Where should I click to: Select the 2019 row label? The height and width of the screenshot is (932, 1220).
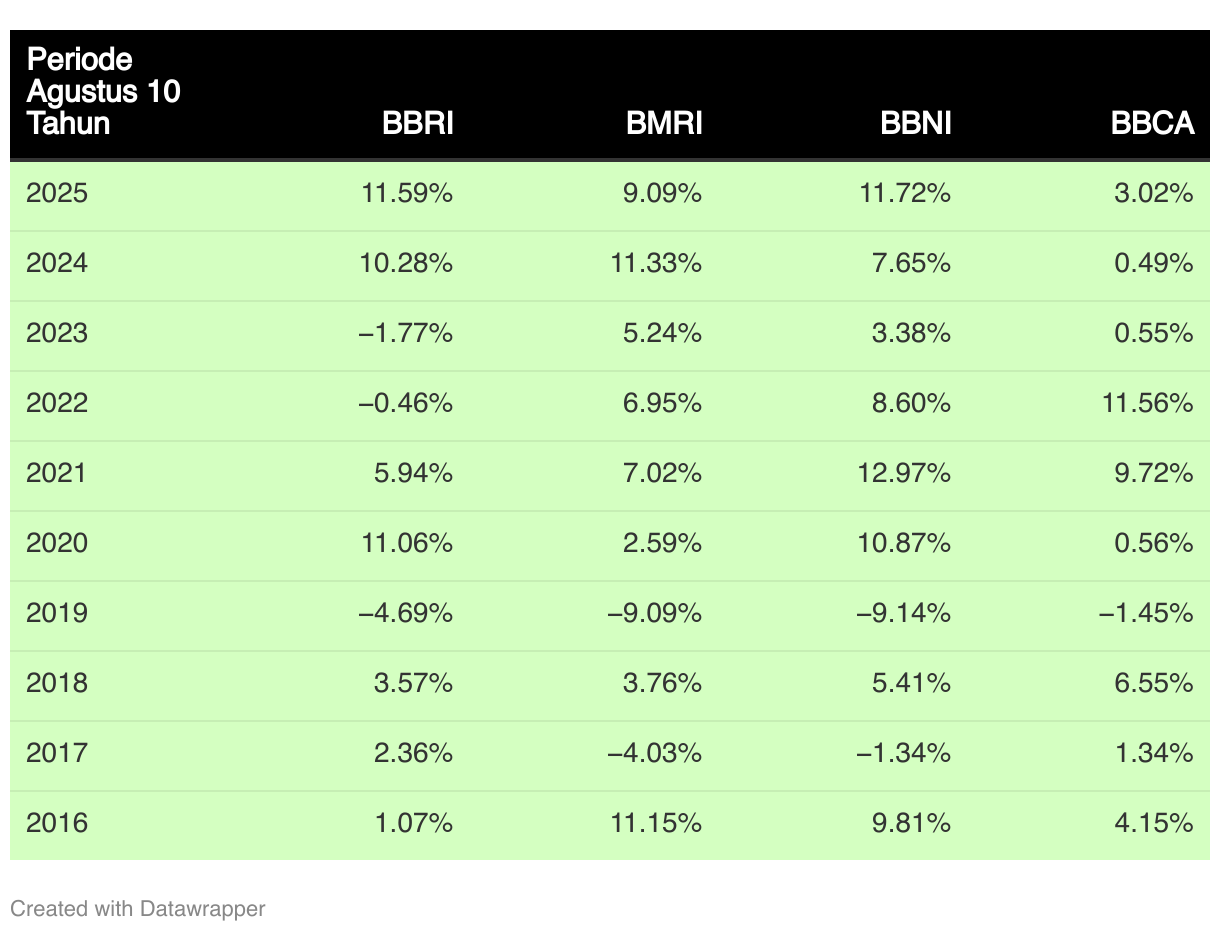tap(57, 613)
